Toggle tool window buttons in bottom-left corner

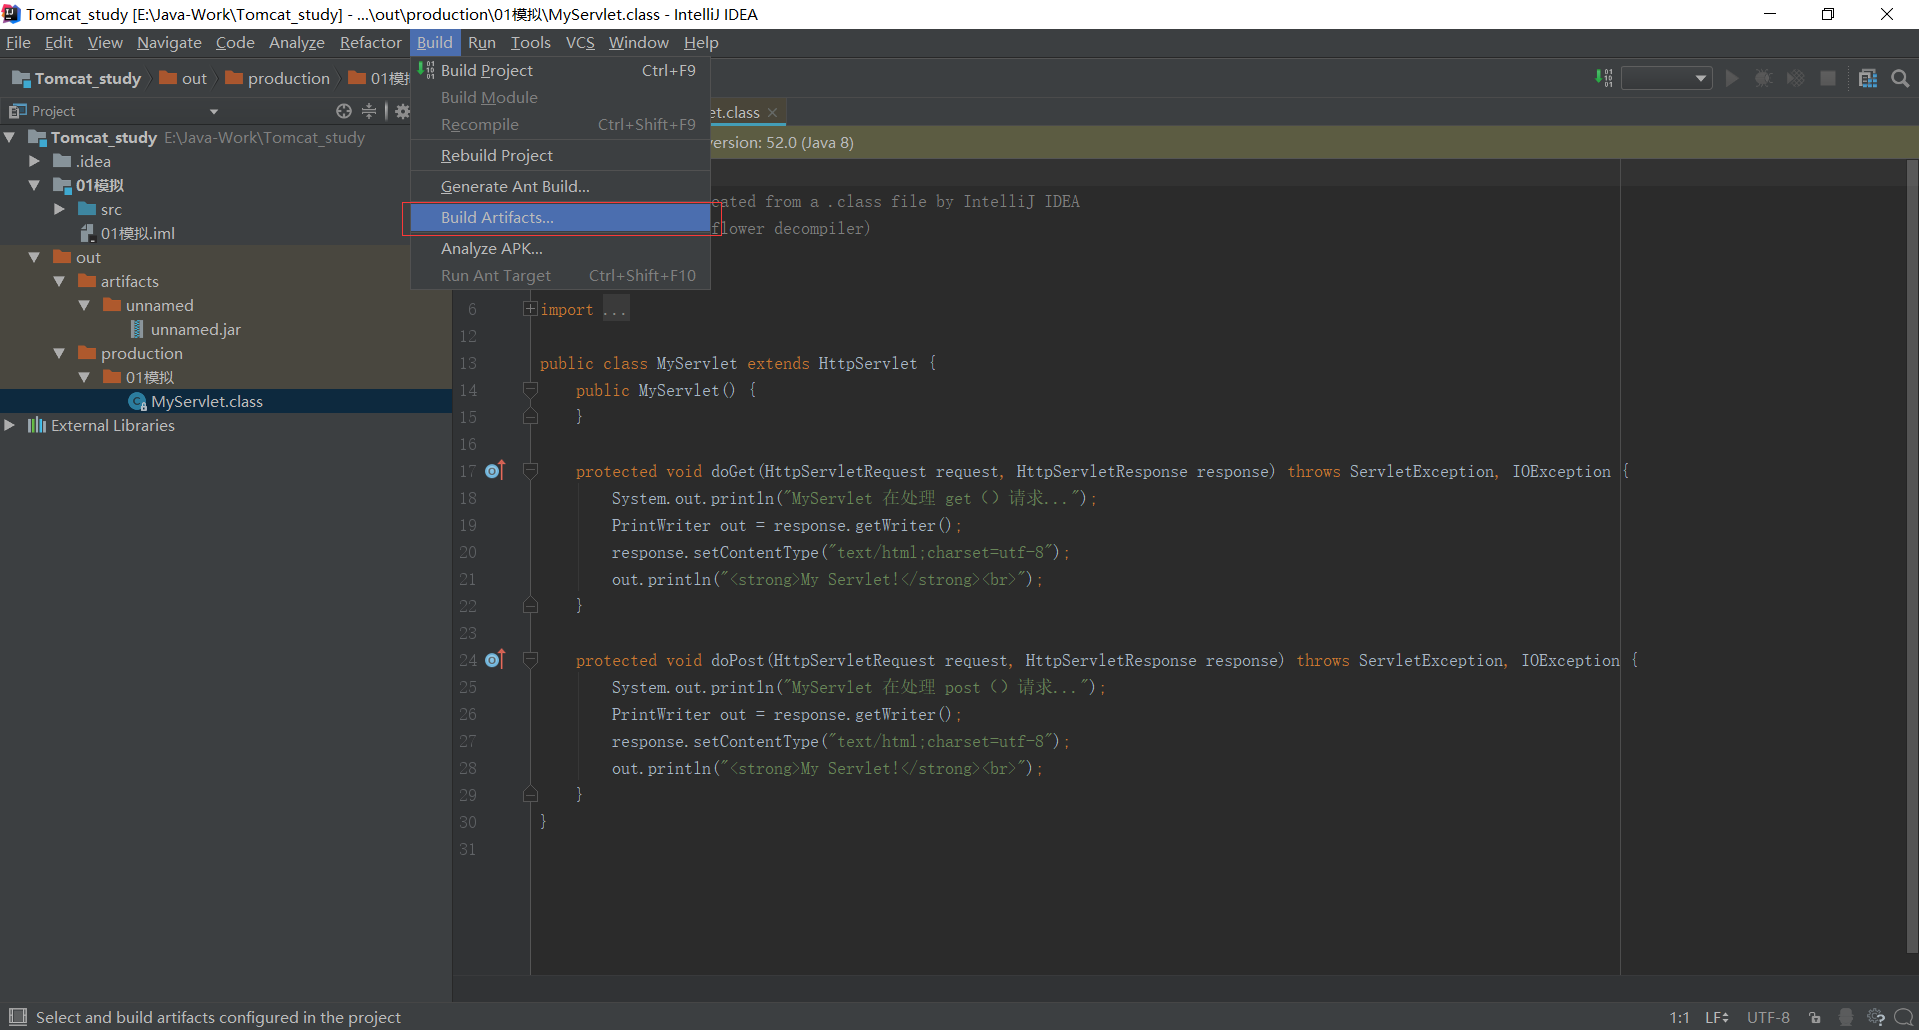tap(17, 1017)
